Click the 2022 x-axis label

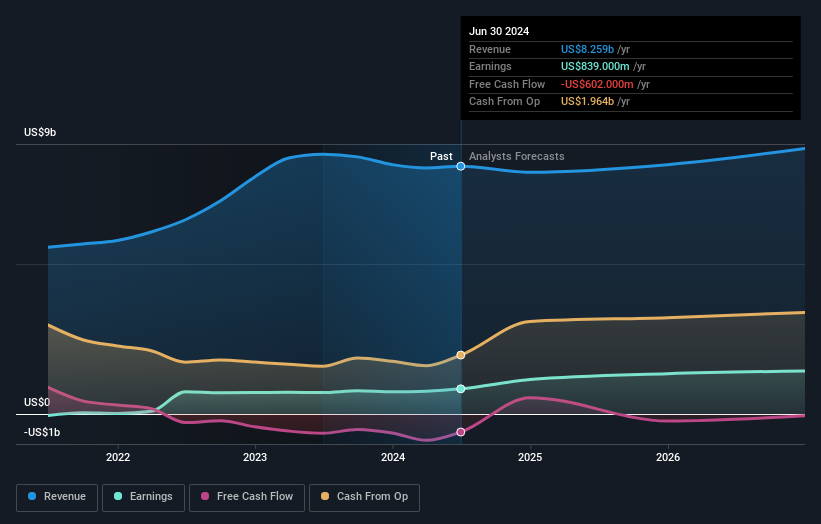tap(118, 457)
